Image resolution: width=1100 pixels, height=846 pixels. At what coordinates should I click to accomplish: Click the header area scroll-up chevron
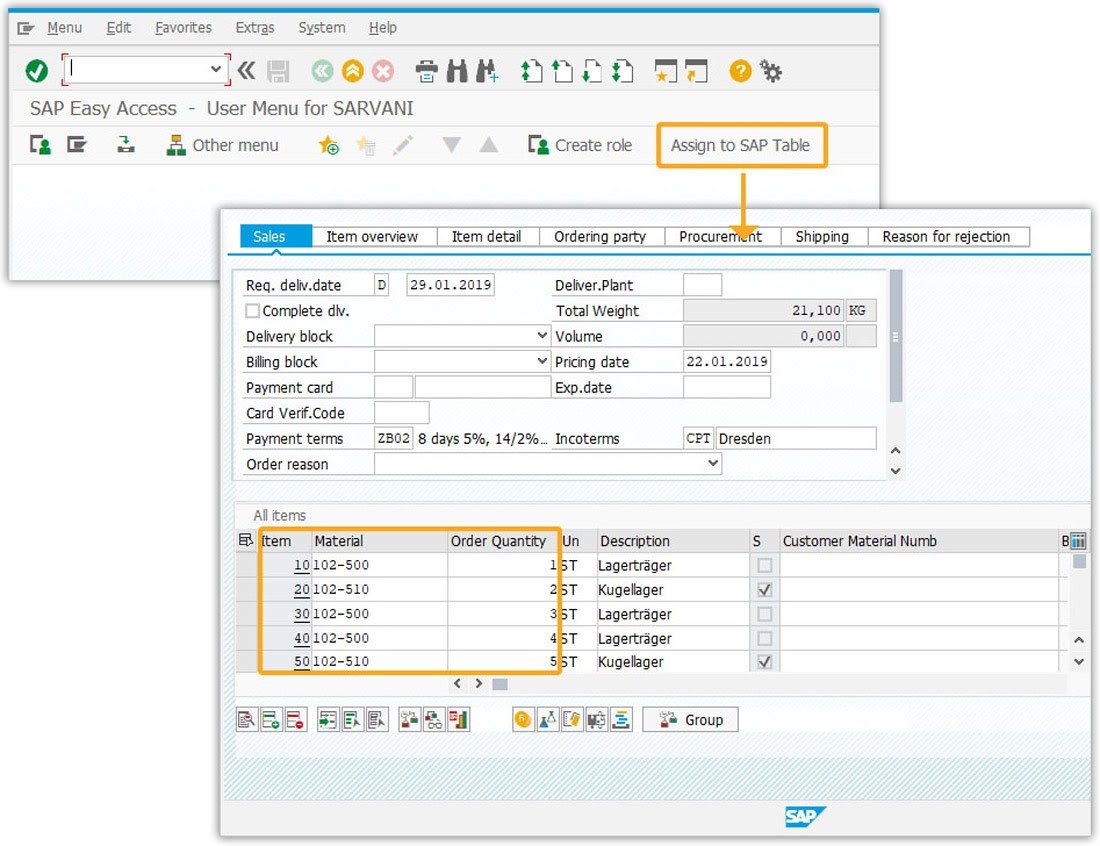[x=895, y=450]
